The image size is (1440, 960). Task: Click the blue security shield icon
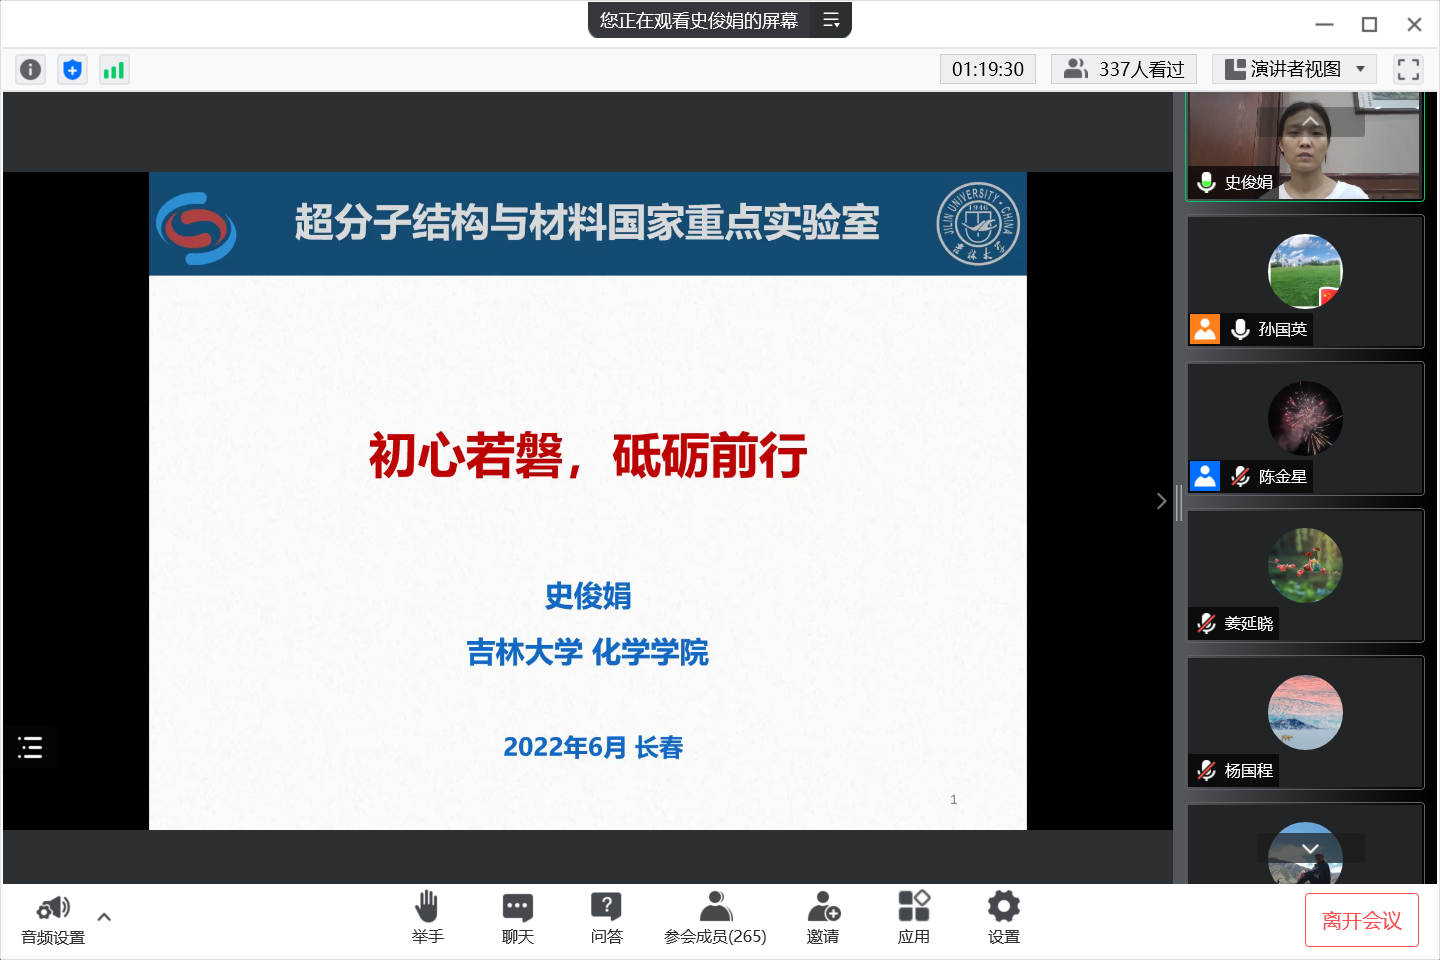coord(72,69)
